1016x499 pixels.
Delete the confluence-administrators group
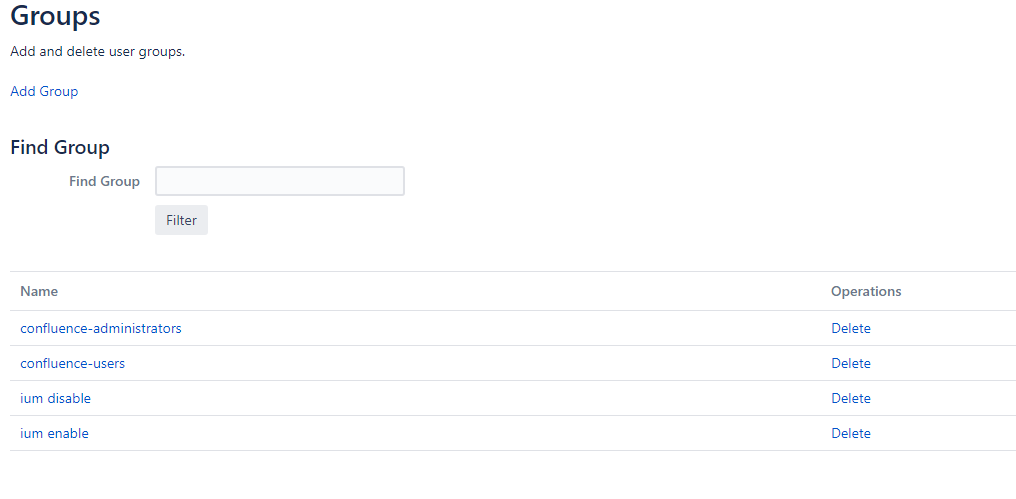tap(851, 328)
